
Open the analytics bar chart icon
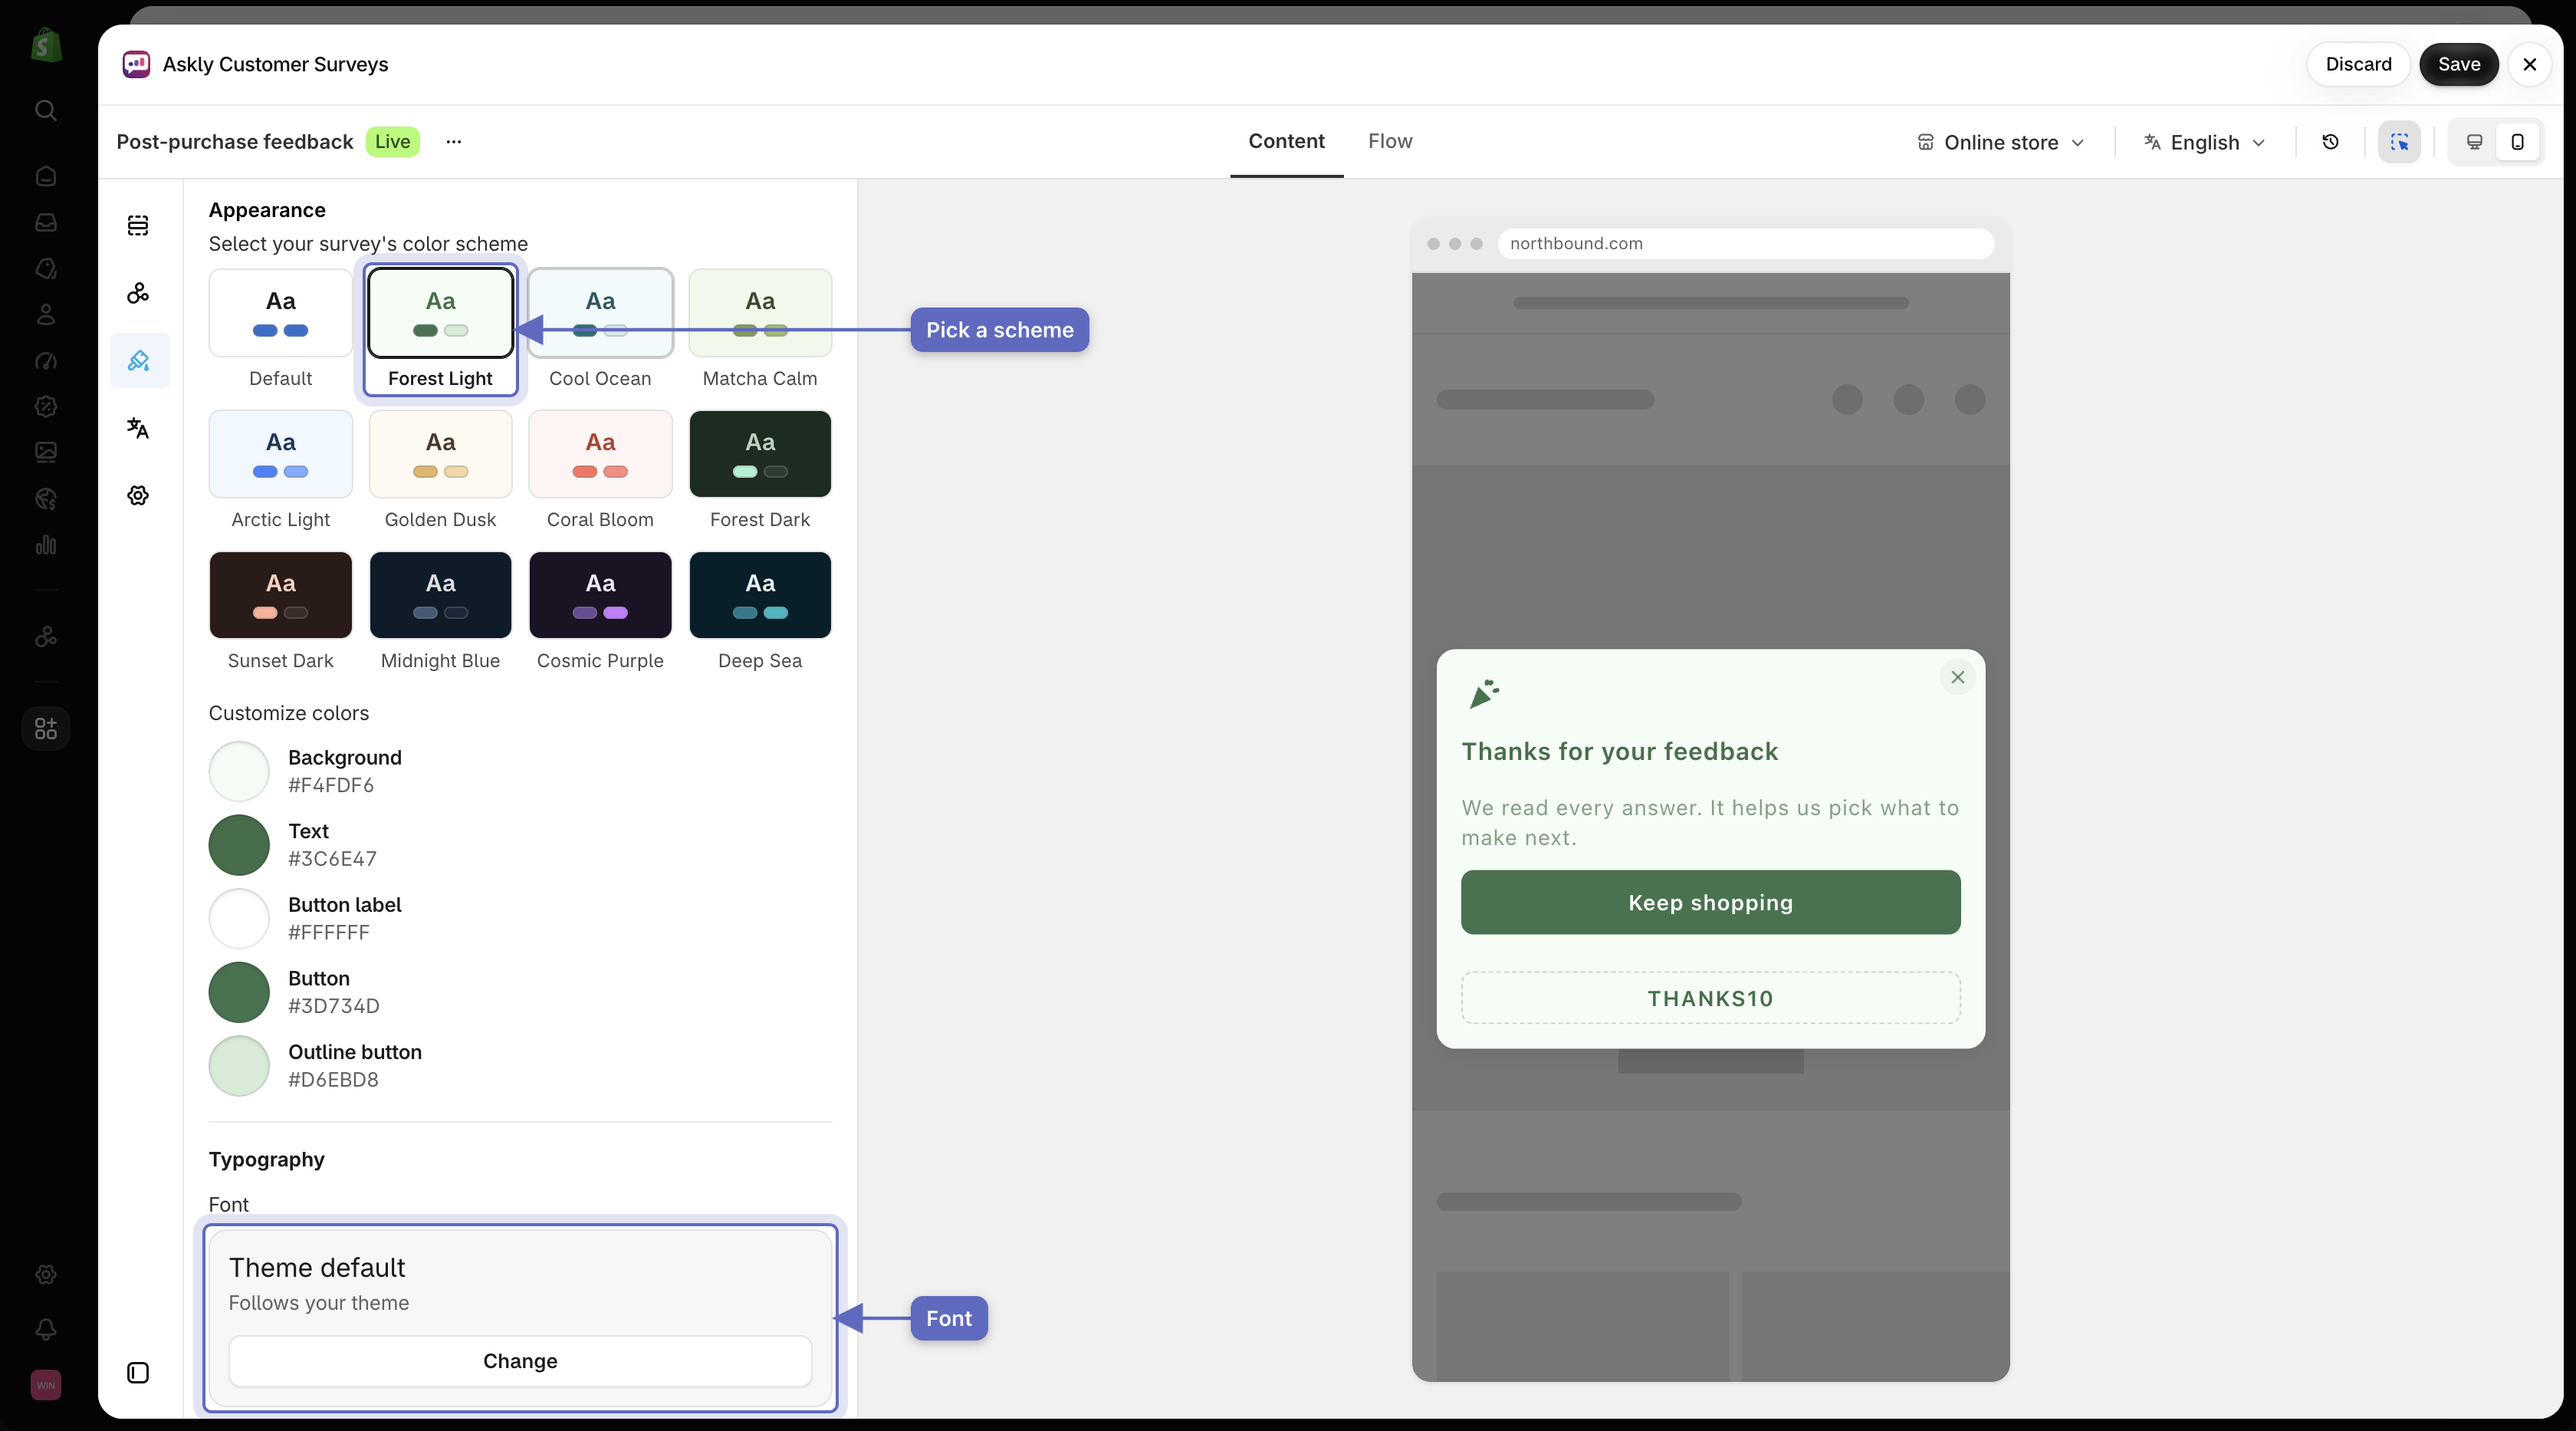(x=46, y=545)
